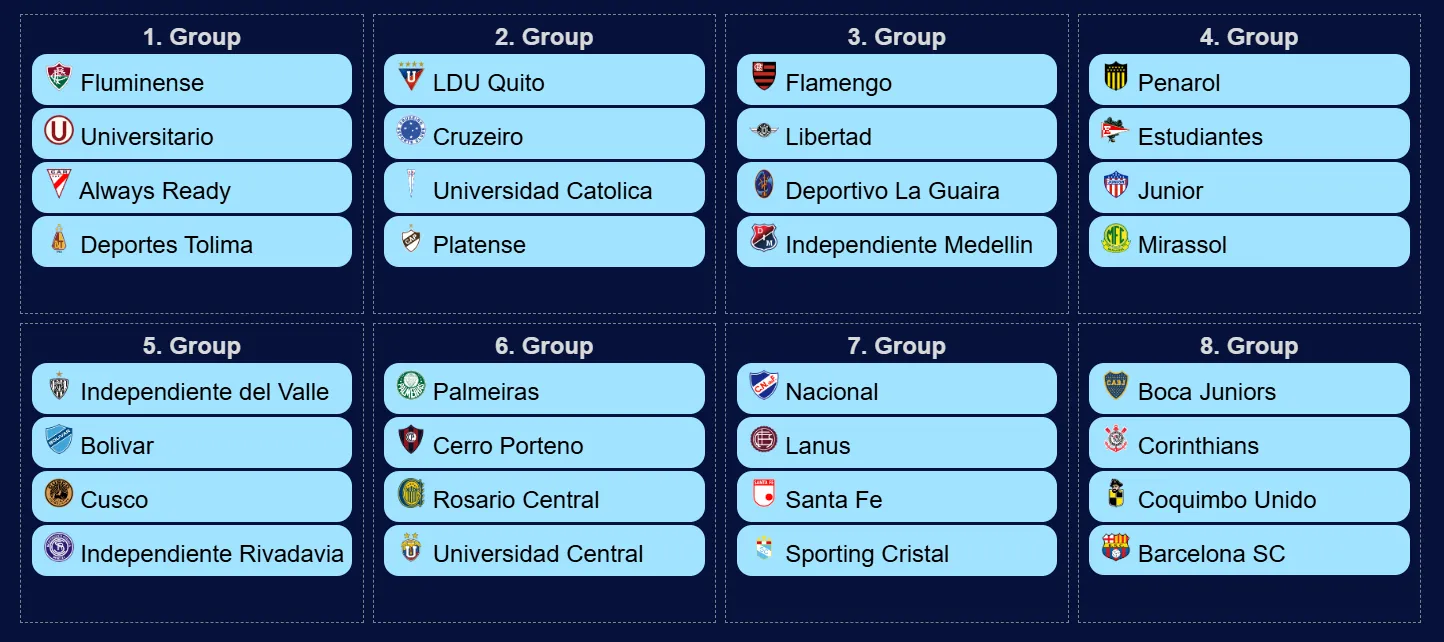Click the Nacional crest icon

764,386
